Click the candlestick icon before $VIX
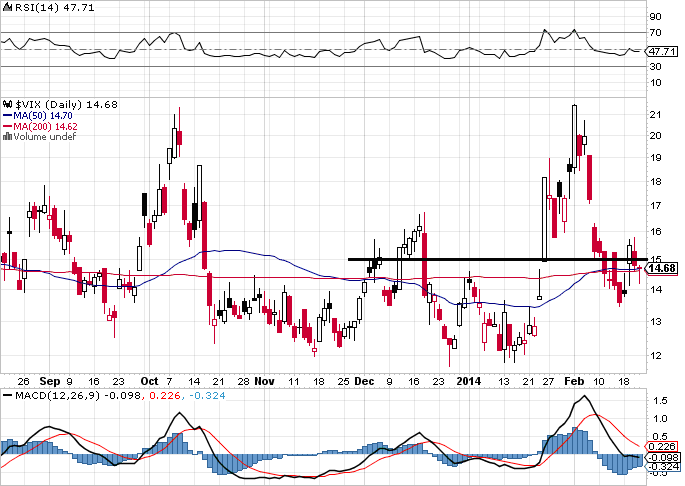The width and height of the screenshot is (685, 486). [x=8, y=104]
